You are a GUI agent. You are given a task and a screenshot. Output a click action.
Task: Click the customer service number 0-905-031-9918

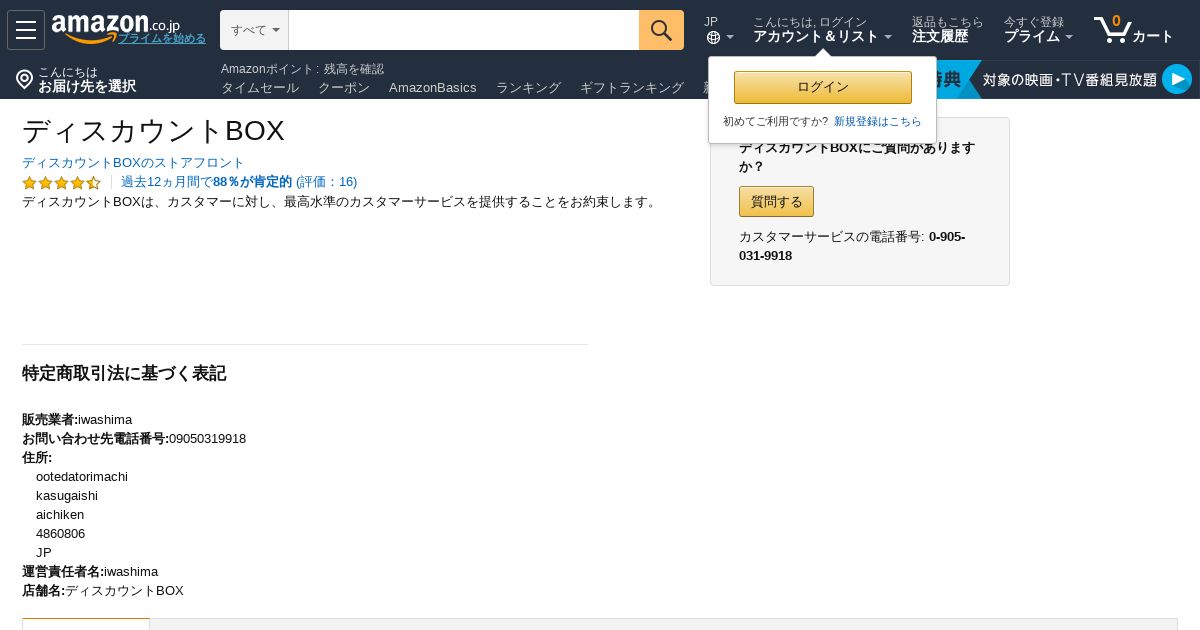pos(852,246)
